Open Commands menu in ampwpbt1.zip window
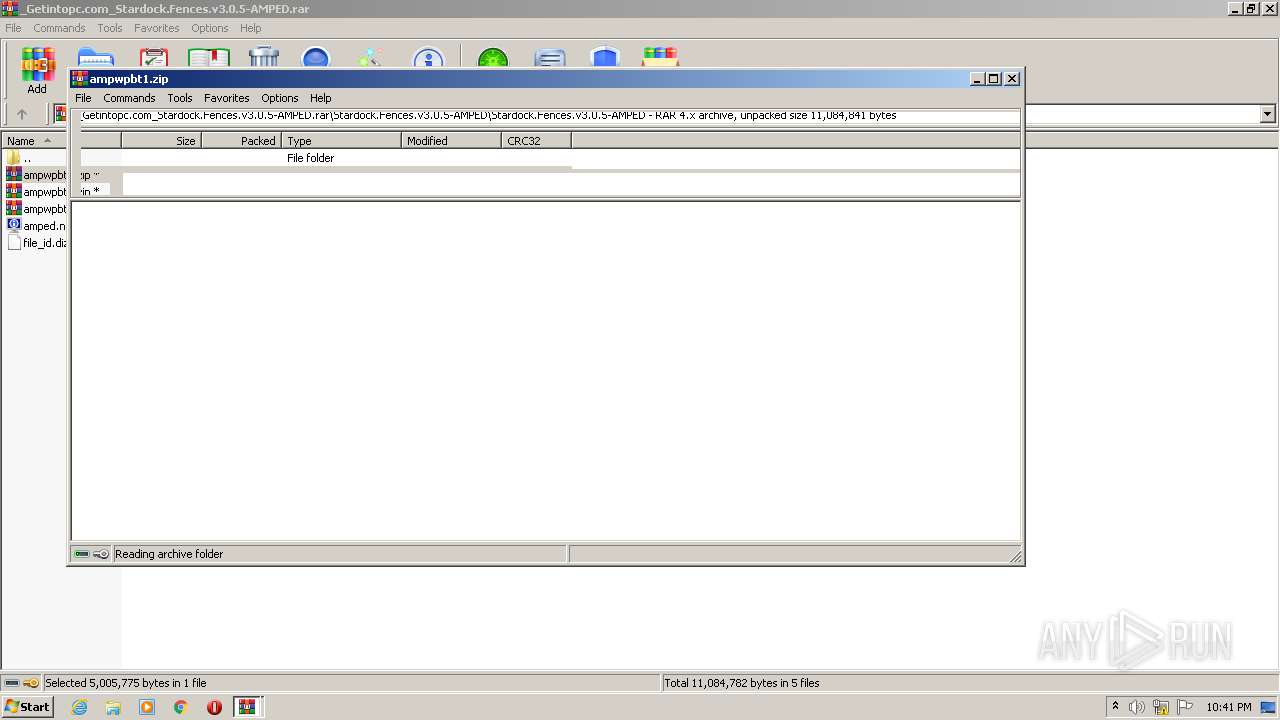Viewport: 1280px width, 720px height. 129,98
